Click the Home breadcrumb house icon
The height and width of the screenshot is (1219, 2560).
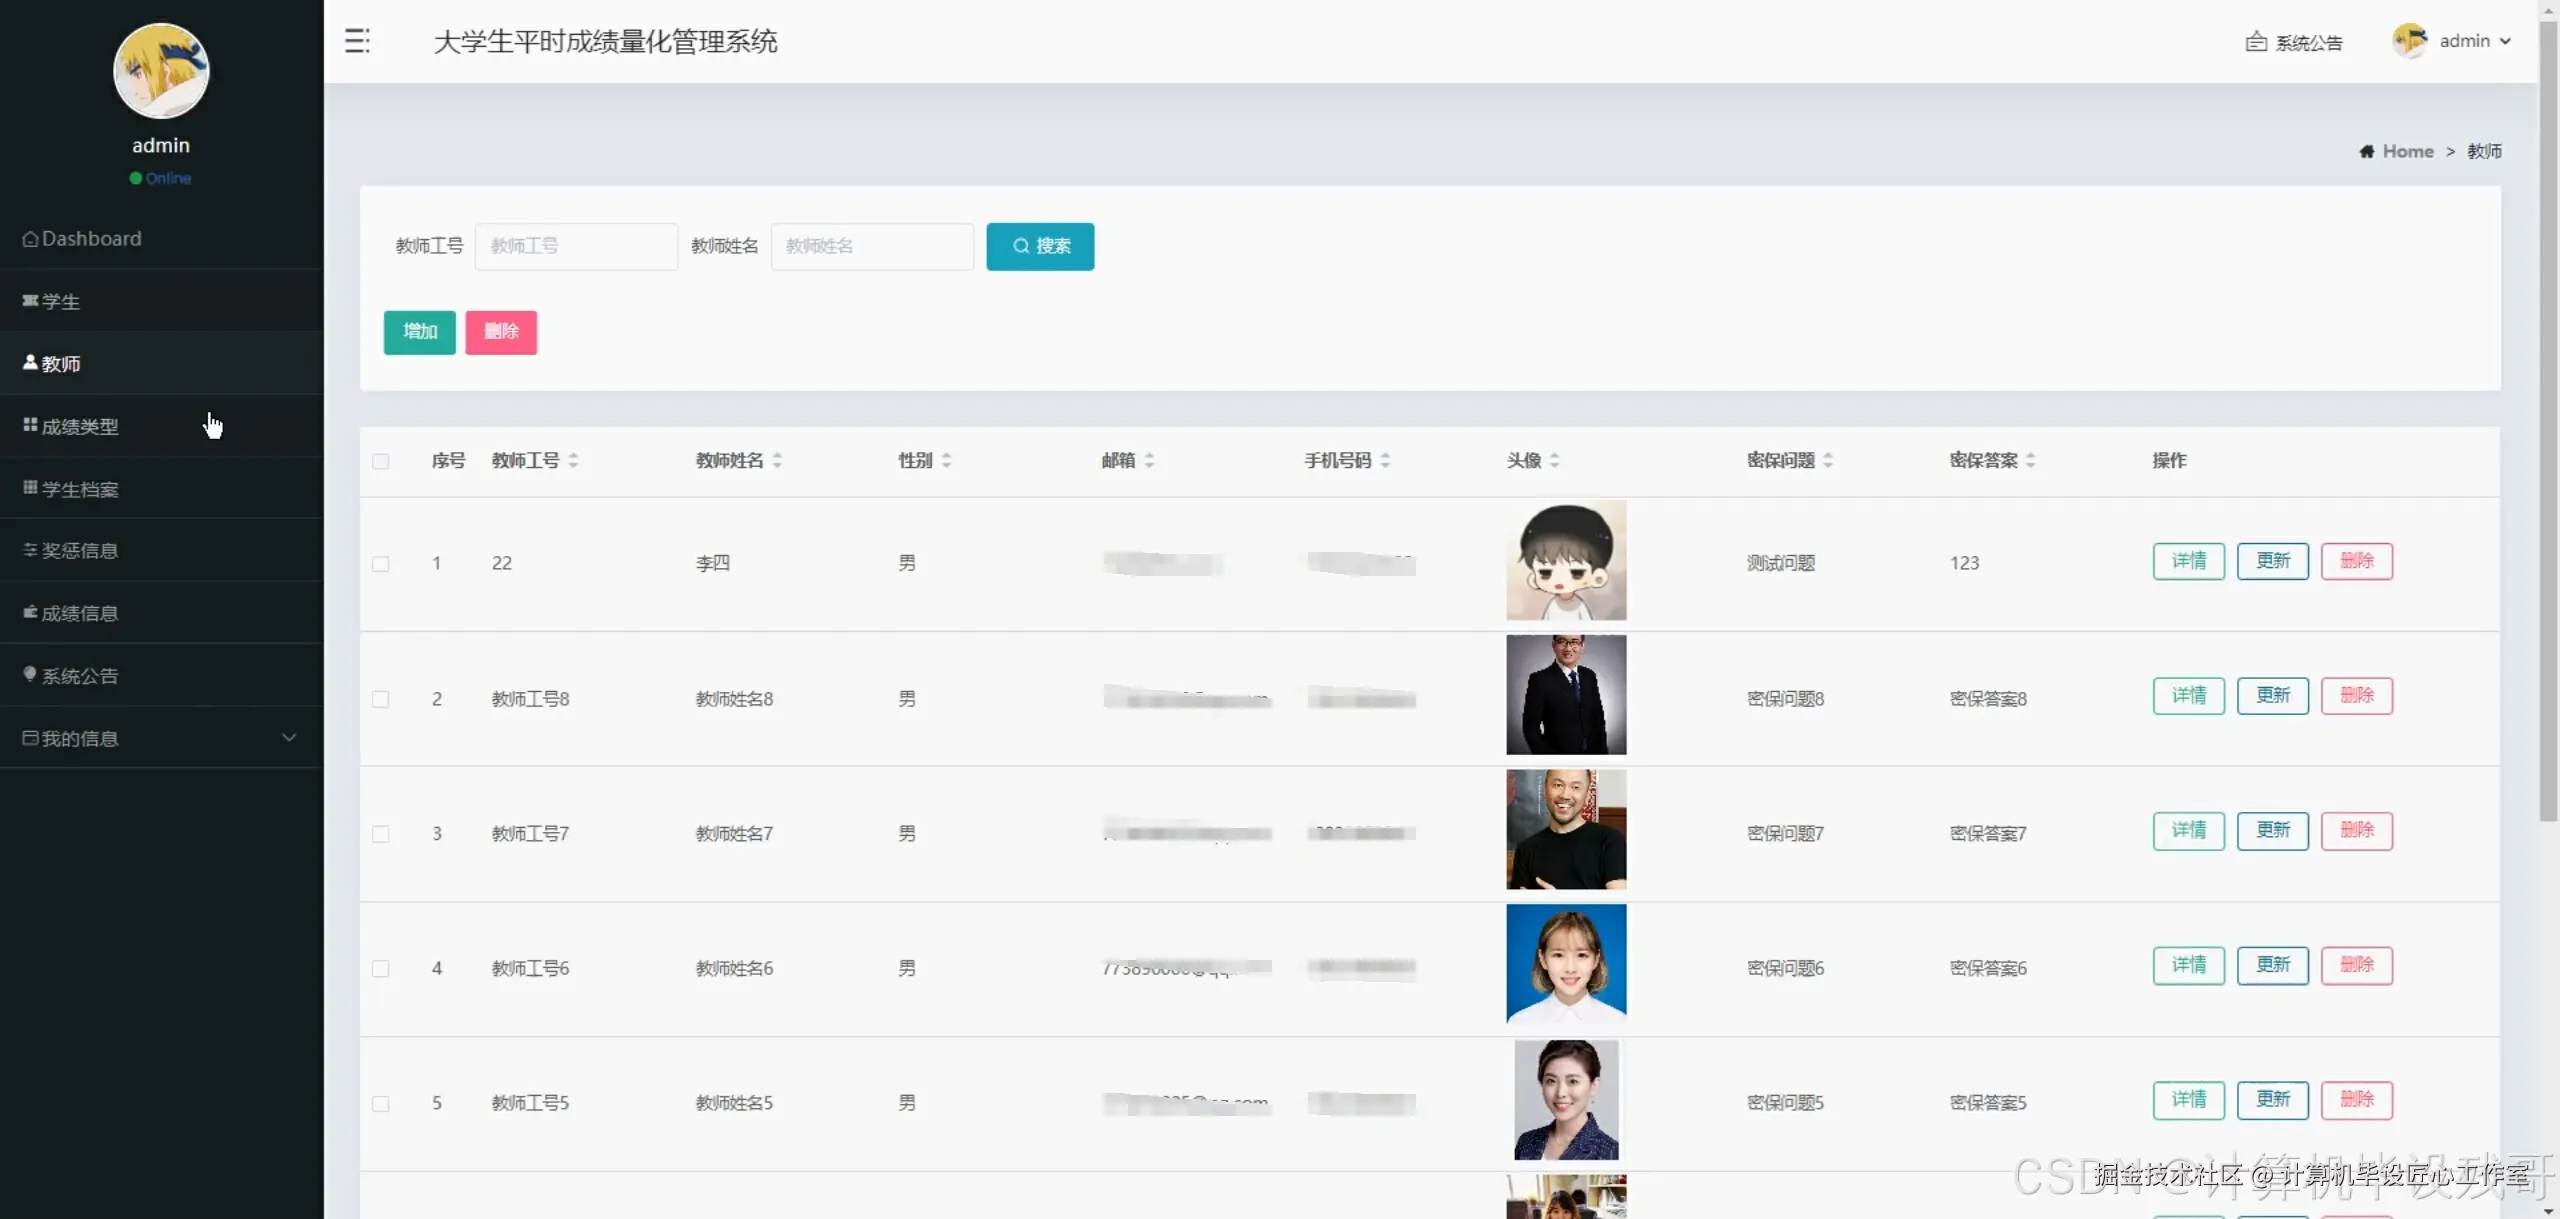[x=2366, y=152]
